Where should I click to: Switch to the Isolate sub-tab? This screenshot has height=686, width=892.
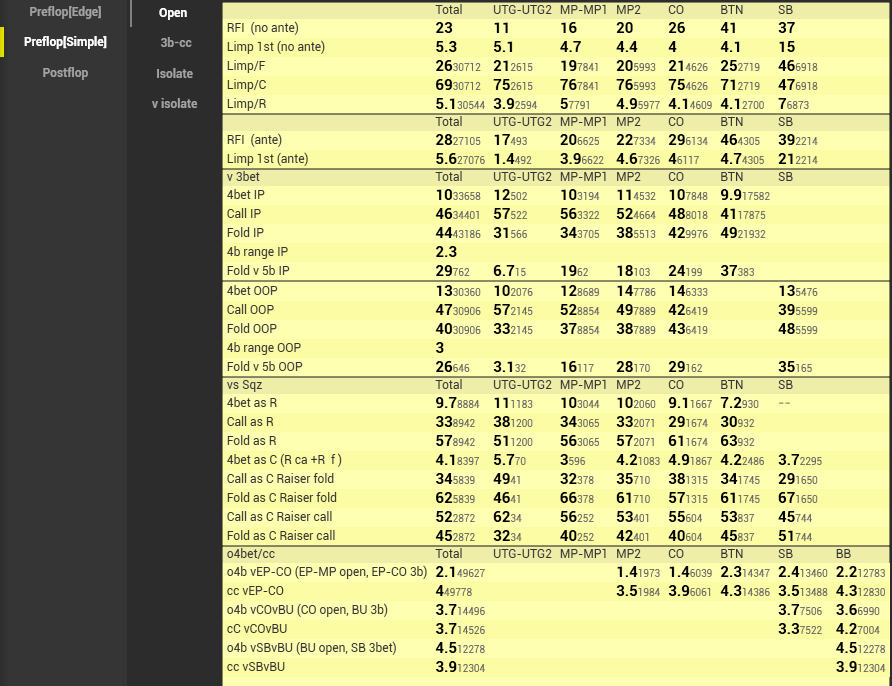(175, 74)
